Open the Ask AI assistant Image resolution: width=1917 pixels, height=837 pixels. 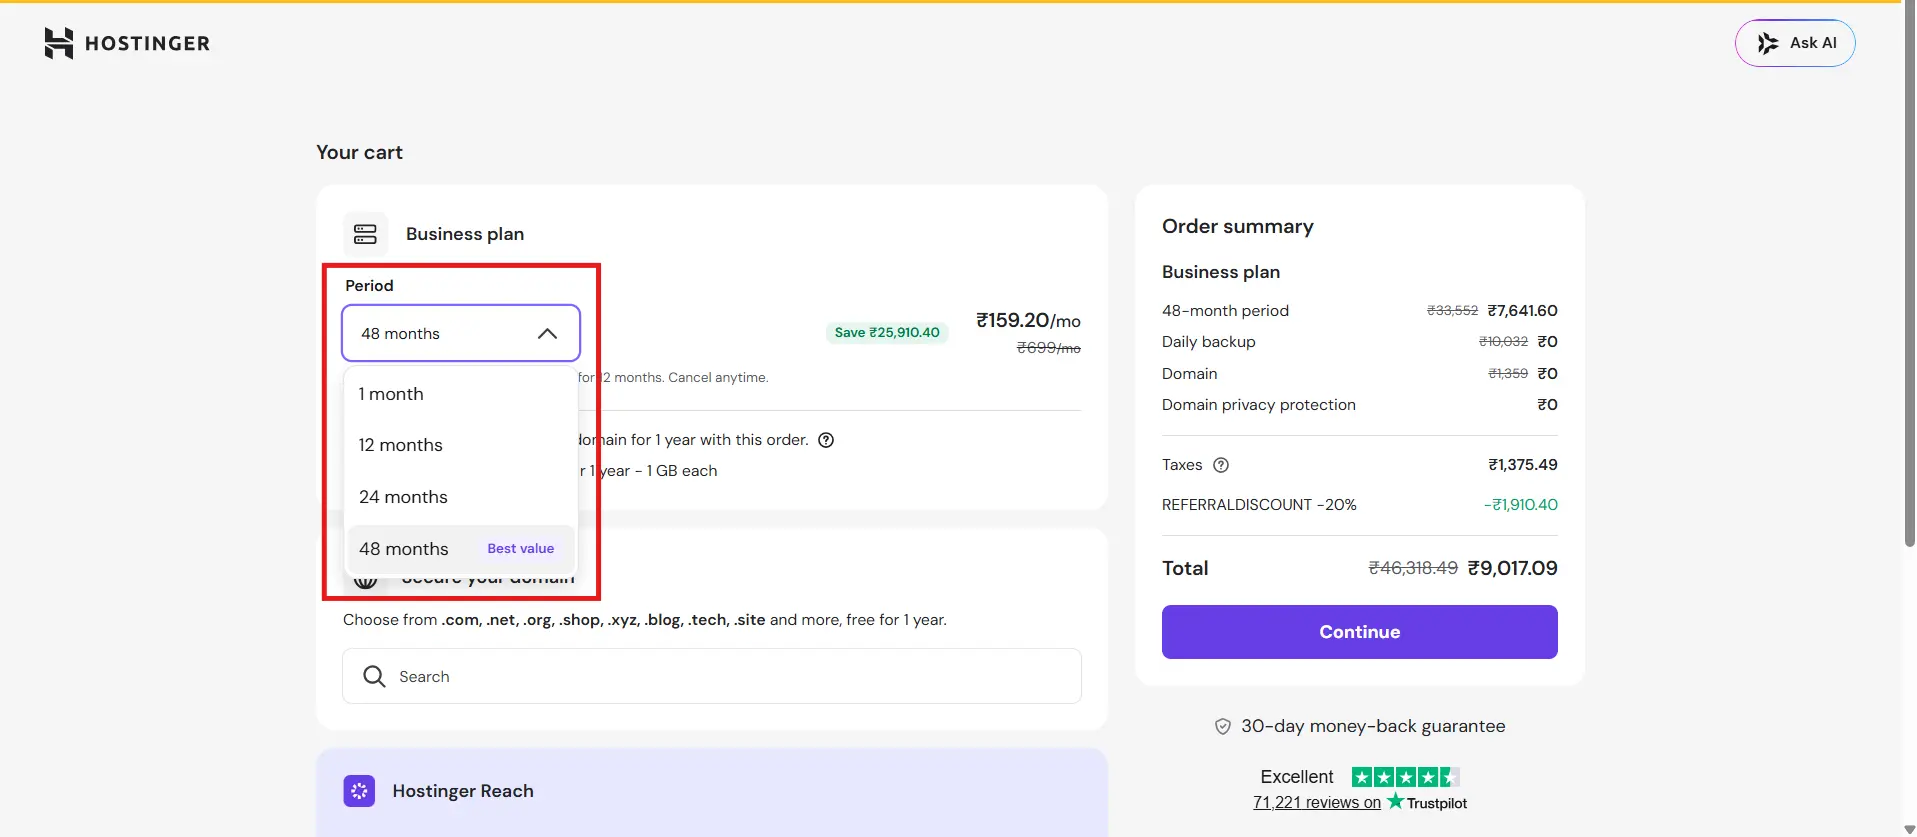tap(1795, 43)
